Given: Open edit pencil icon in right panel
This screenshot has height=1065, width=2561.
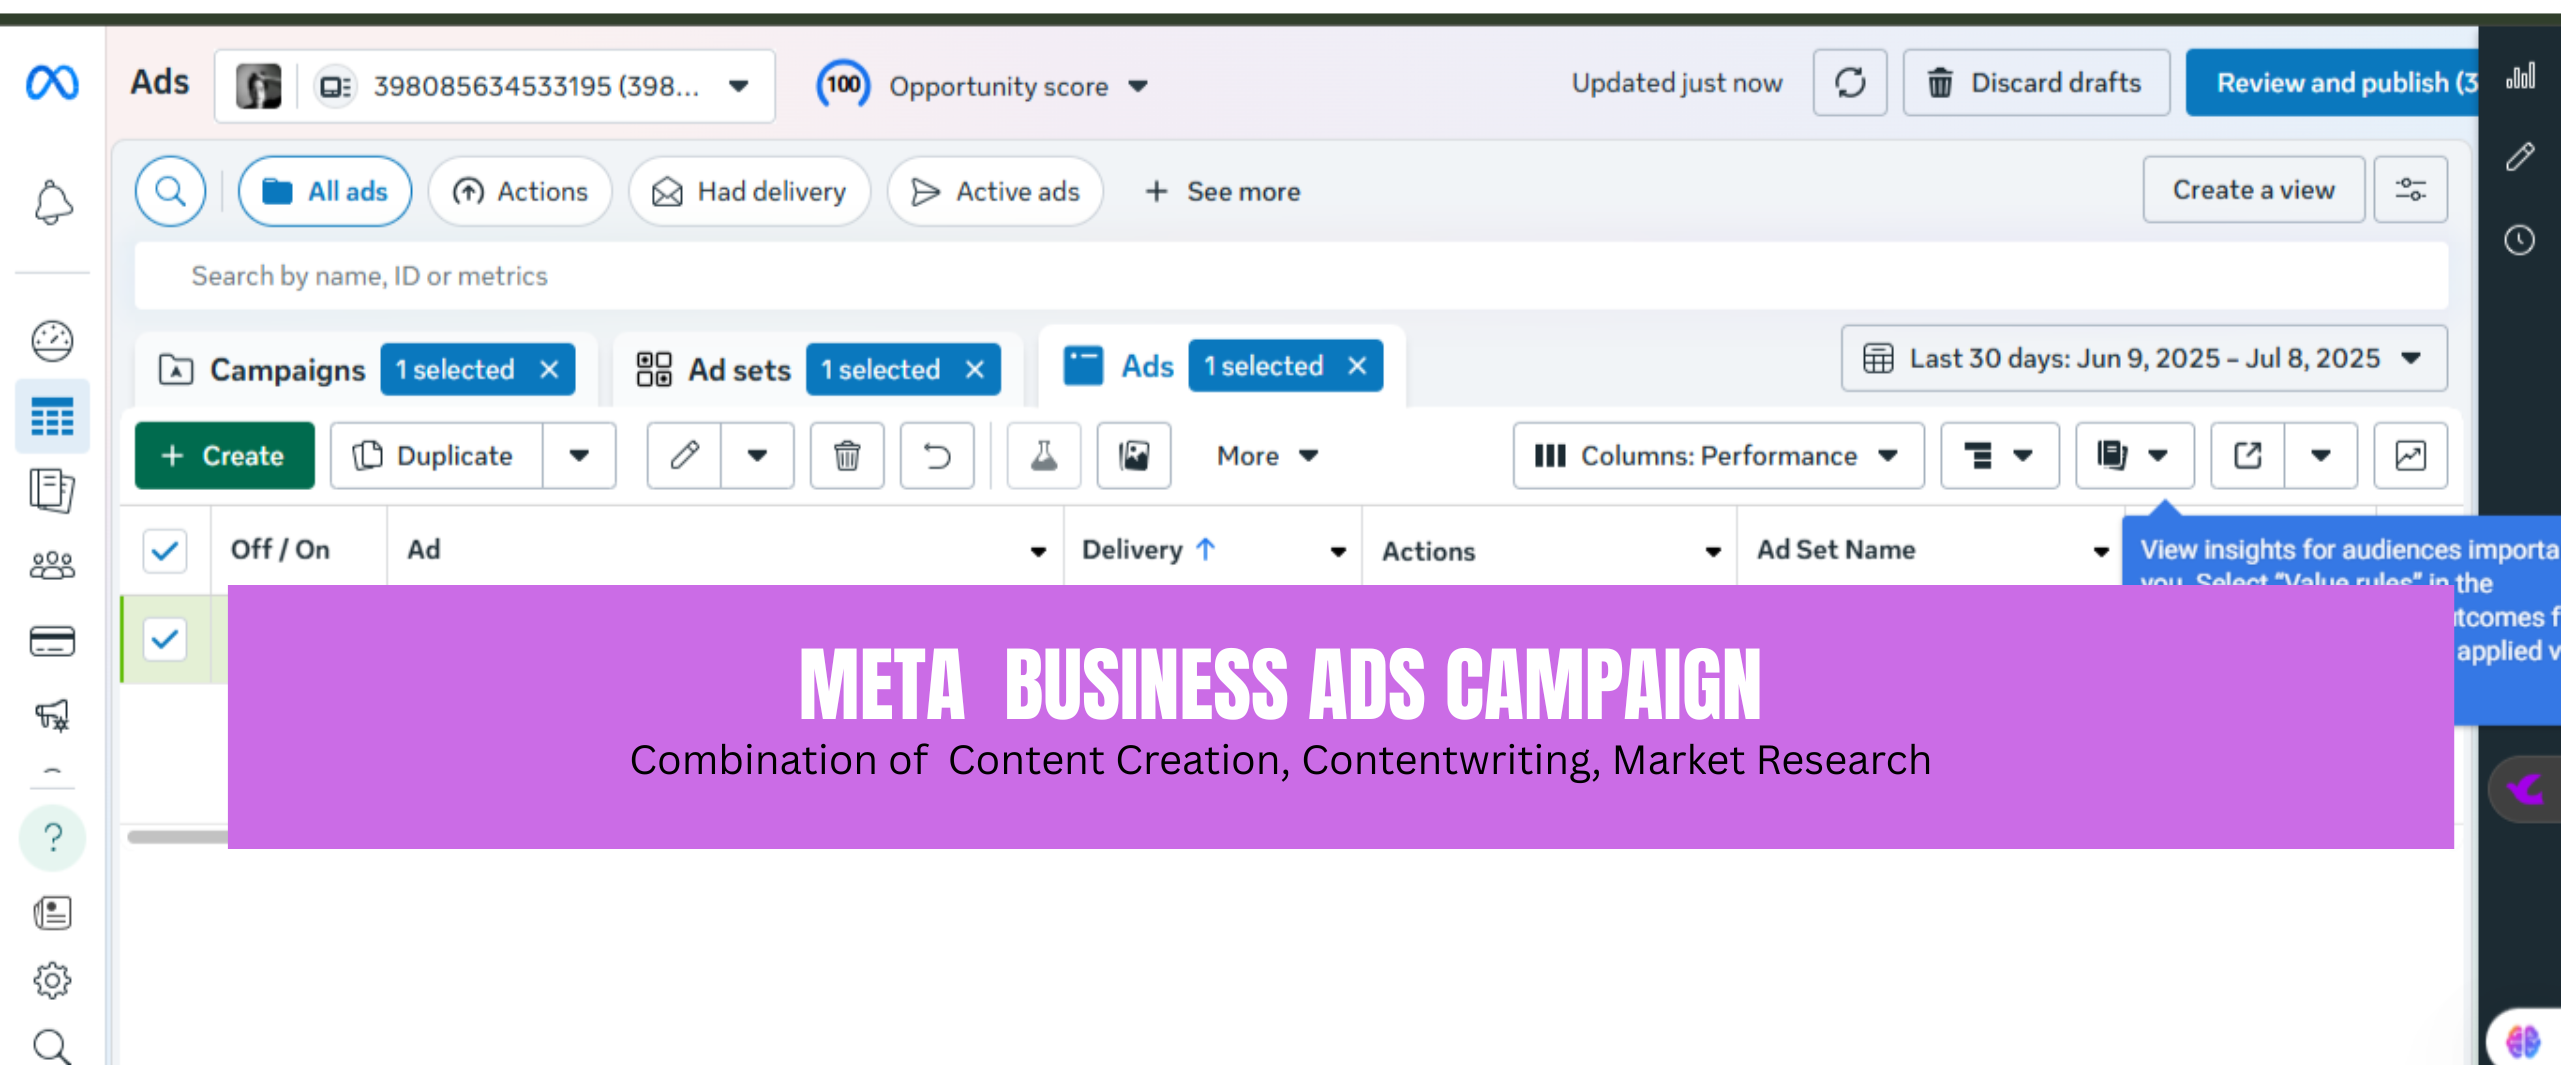Looking at the screenshot, I should coord(2520,157).
